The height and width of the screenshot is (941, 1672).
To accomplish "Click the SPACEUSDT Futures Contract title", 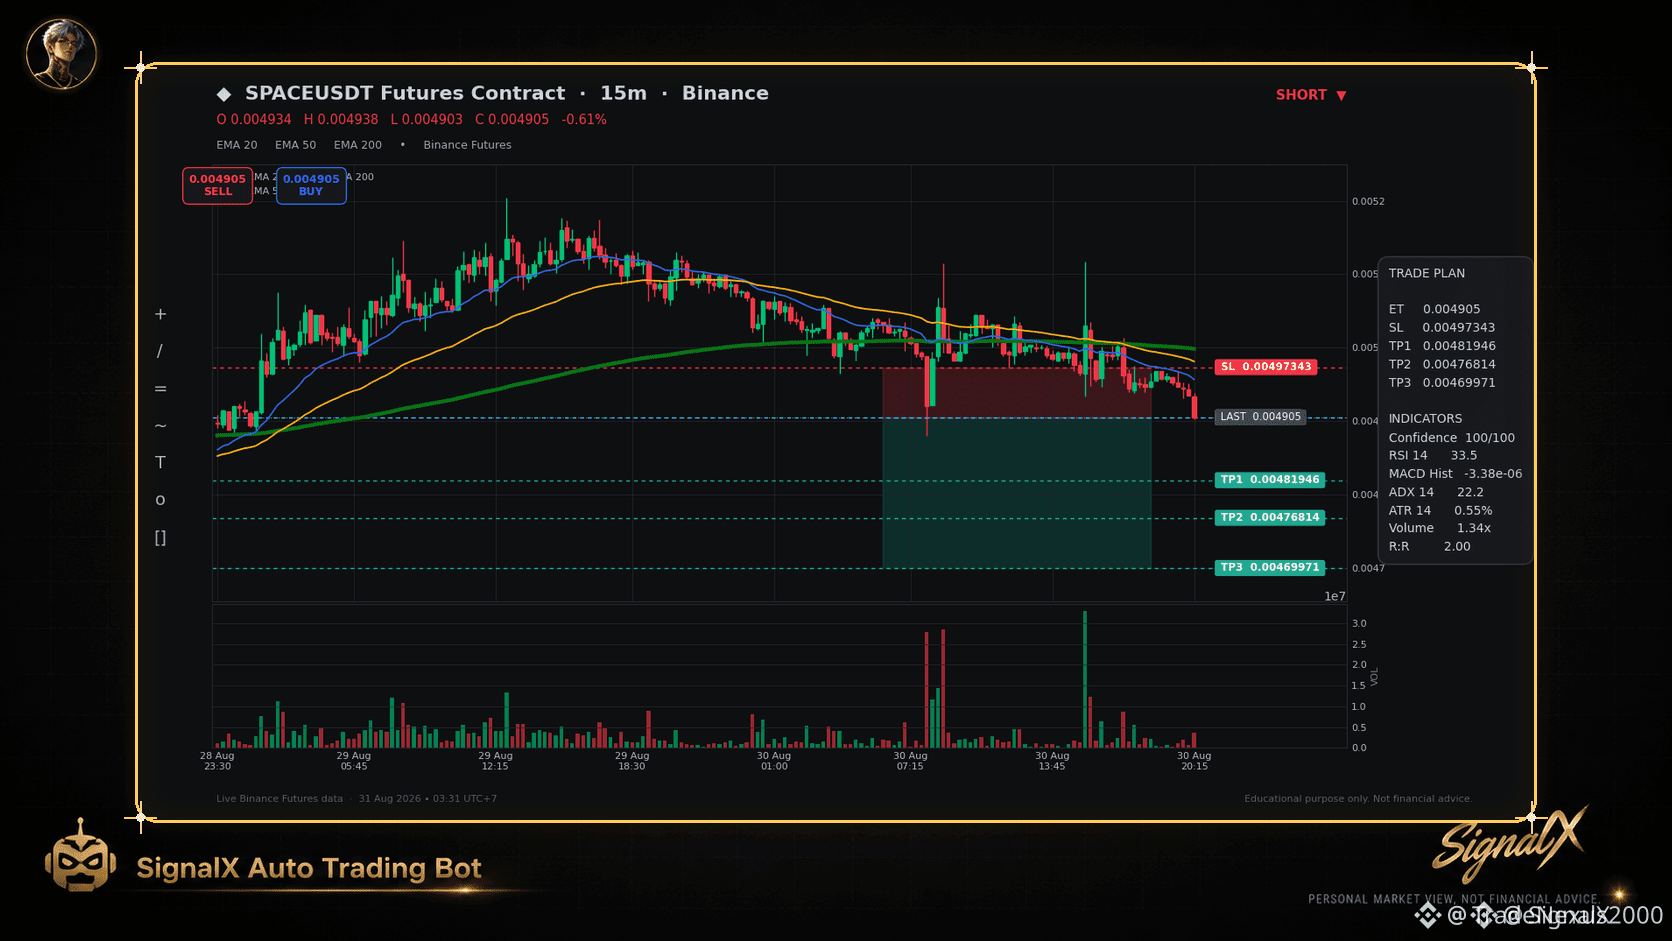I will pyautogui.click(x=405, y=93).
